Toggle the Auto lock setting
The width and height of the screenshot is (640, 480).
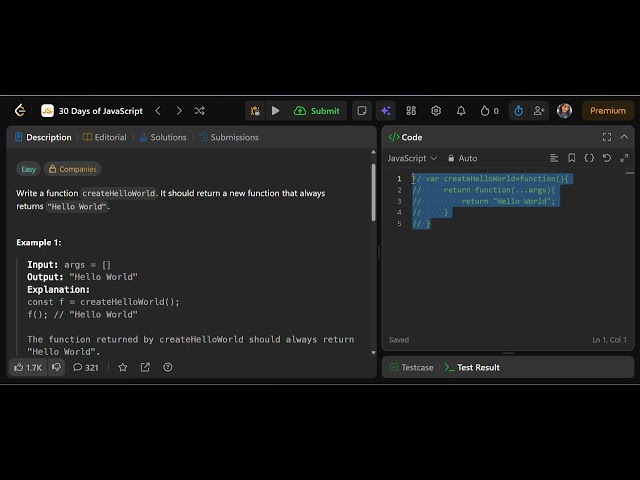pos(463,158)
